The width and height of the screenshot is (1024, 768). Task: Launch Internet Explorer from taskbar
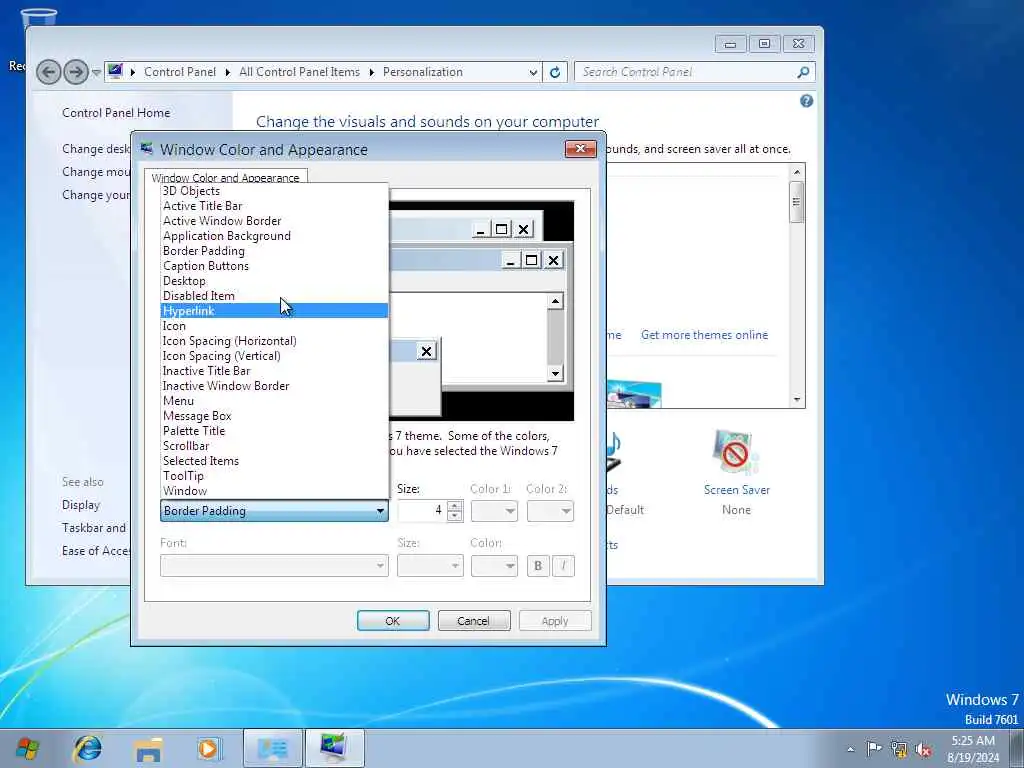coord(88,748)
